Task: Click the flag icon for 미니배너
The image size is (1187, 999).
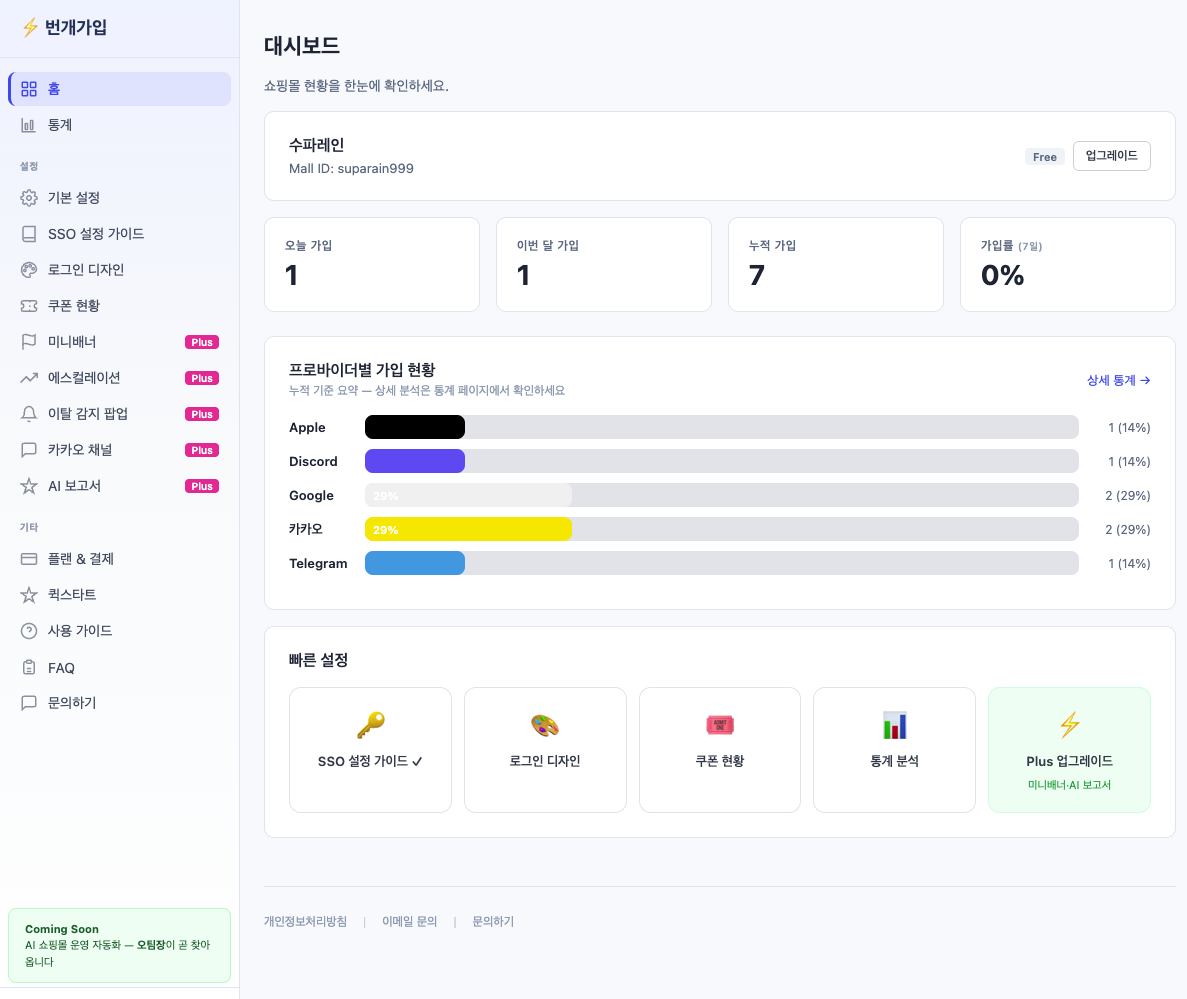Action: point(29,342)
